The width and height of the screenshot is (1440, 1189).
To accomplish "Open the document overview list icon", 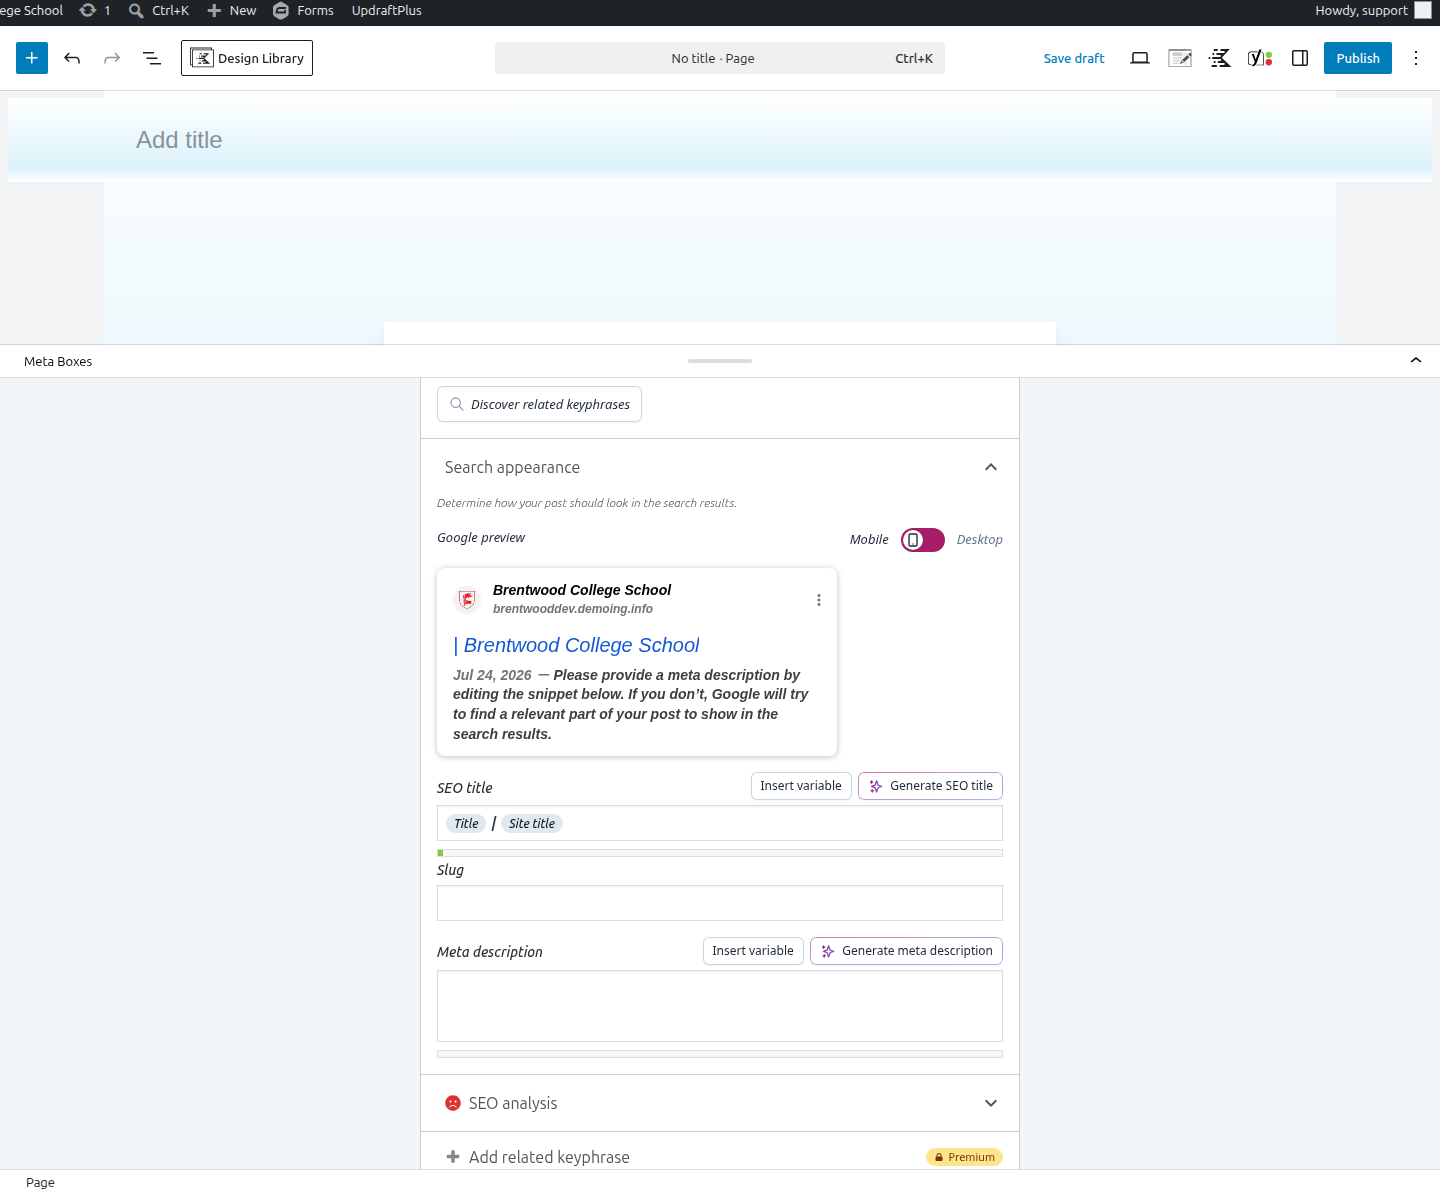I will (x=152, y=58).
